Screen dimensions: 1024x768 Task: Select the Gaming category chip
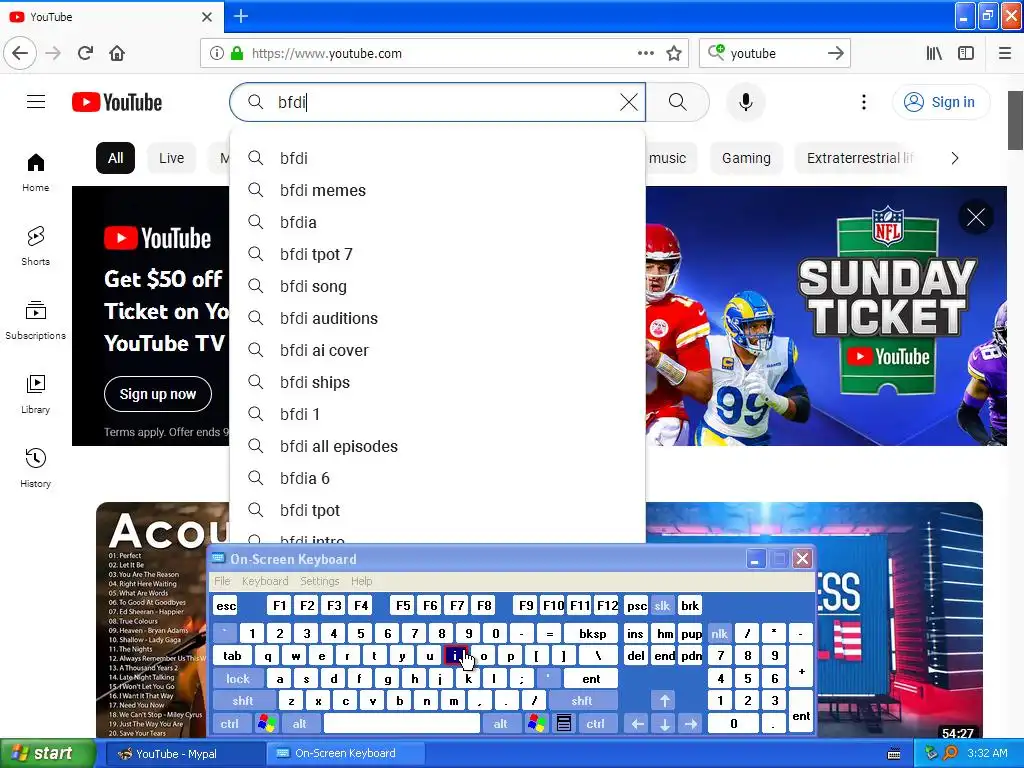[x=746, y=158]
